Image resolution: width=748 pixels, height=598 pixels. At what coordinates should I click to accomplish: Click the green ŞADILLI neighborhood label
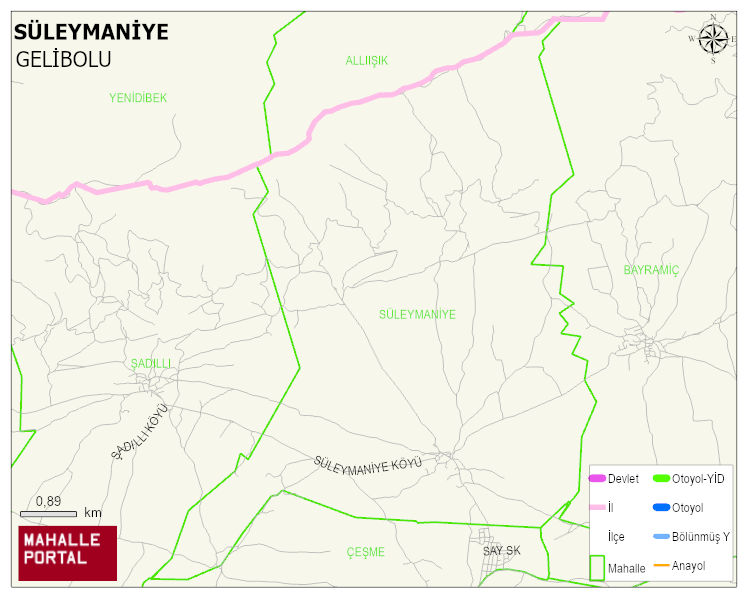click(x=151, y=362)
